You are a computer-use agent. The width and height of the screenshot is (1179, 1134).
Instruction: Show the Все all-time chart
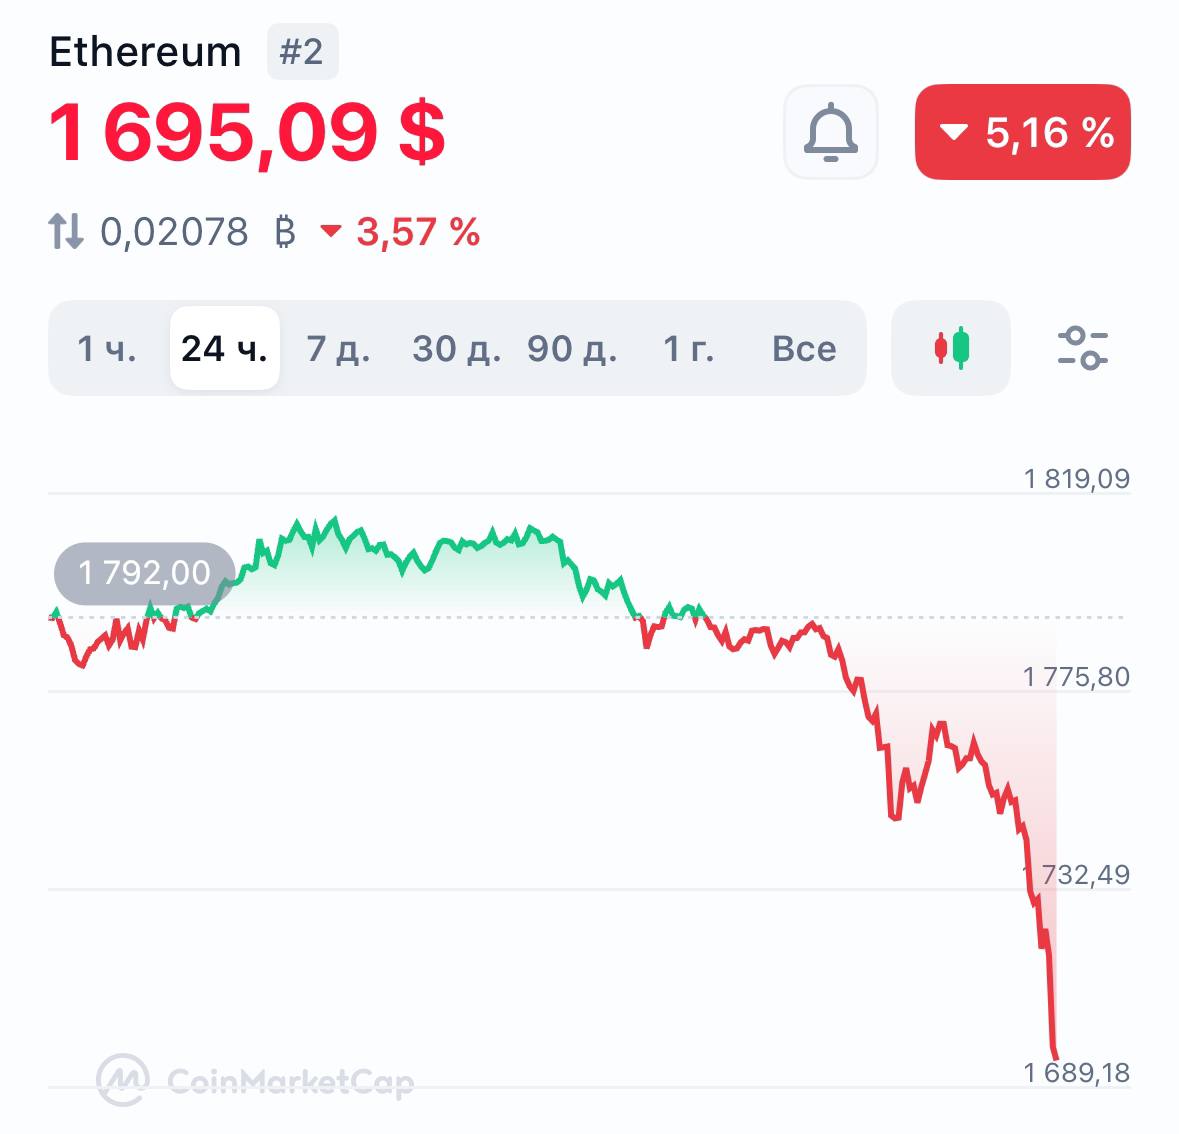pyautogui.click(x=804, y=348)
